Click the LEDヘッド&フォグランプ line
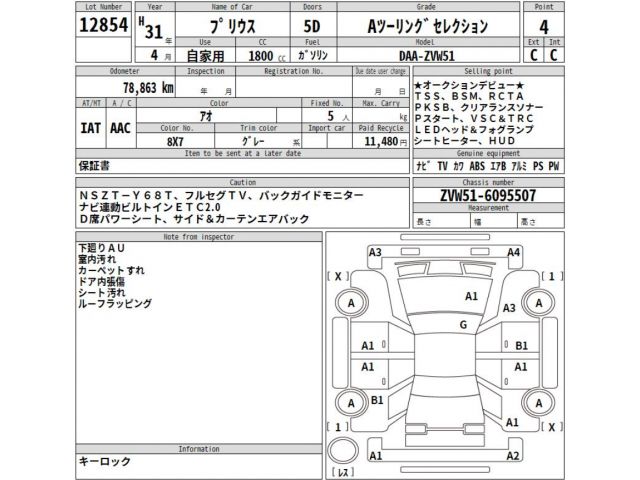 [x=474, y=129]
